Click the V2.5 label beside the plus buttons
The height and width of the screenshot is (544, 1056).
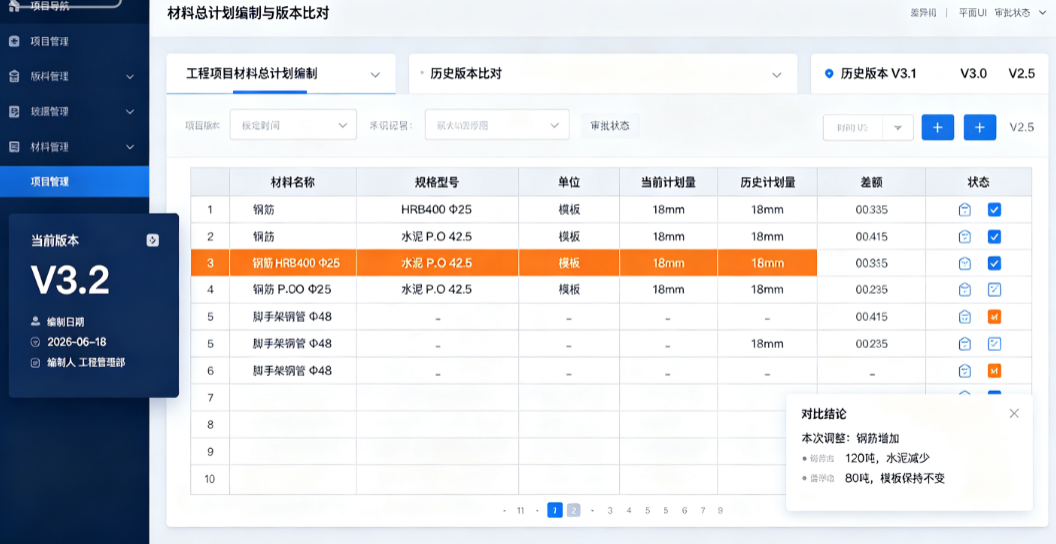tap(1021, 127)
